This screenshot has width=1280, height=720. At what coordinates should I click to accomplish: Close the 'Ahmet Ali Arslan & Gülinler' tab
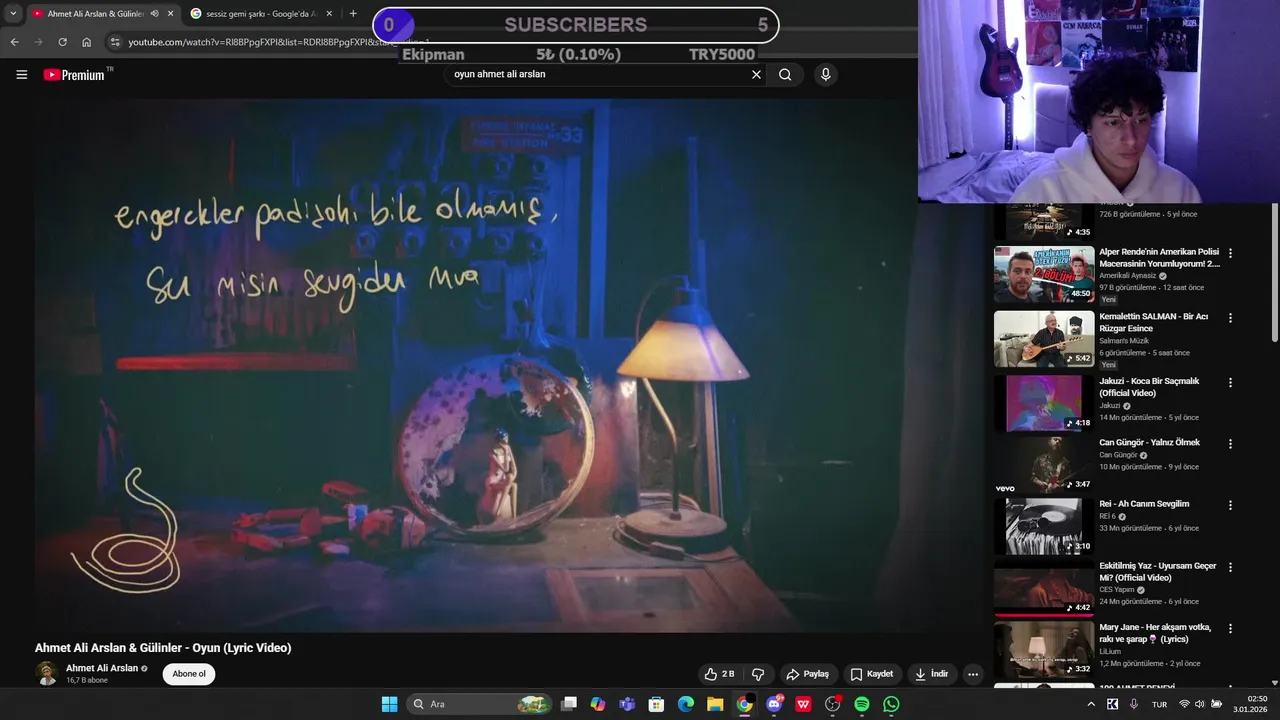pyautogui.click(x=170, y=14)
